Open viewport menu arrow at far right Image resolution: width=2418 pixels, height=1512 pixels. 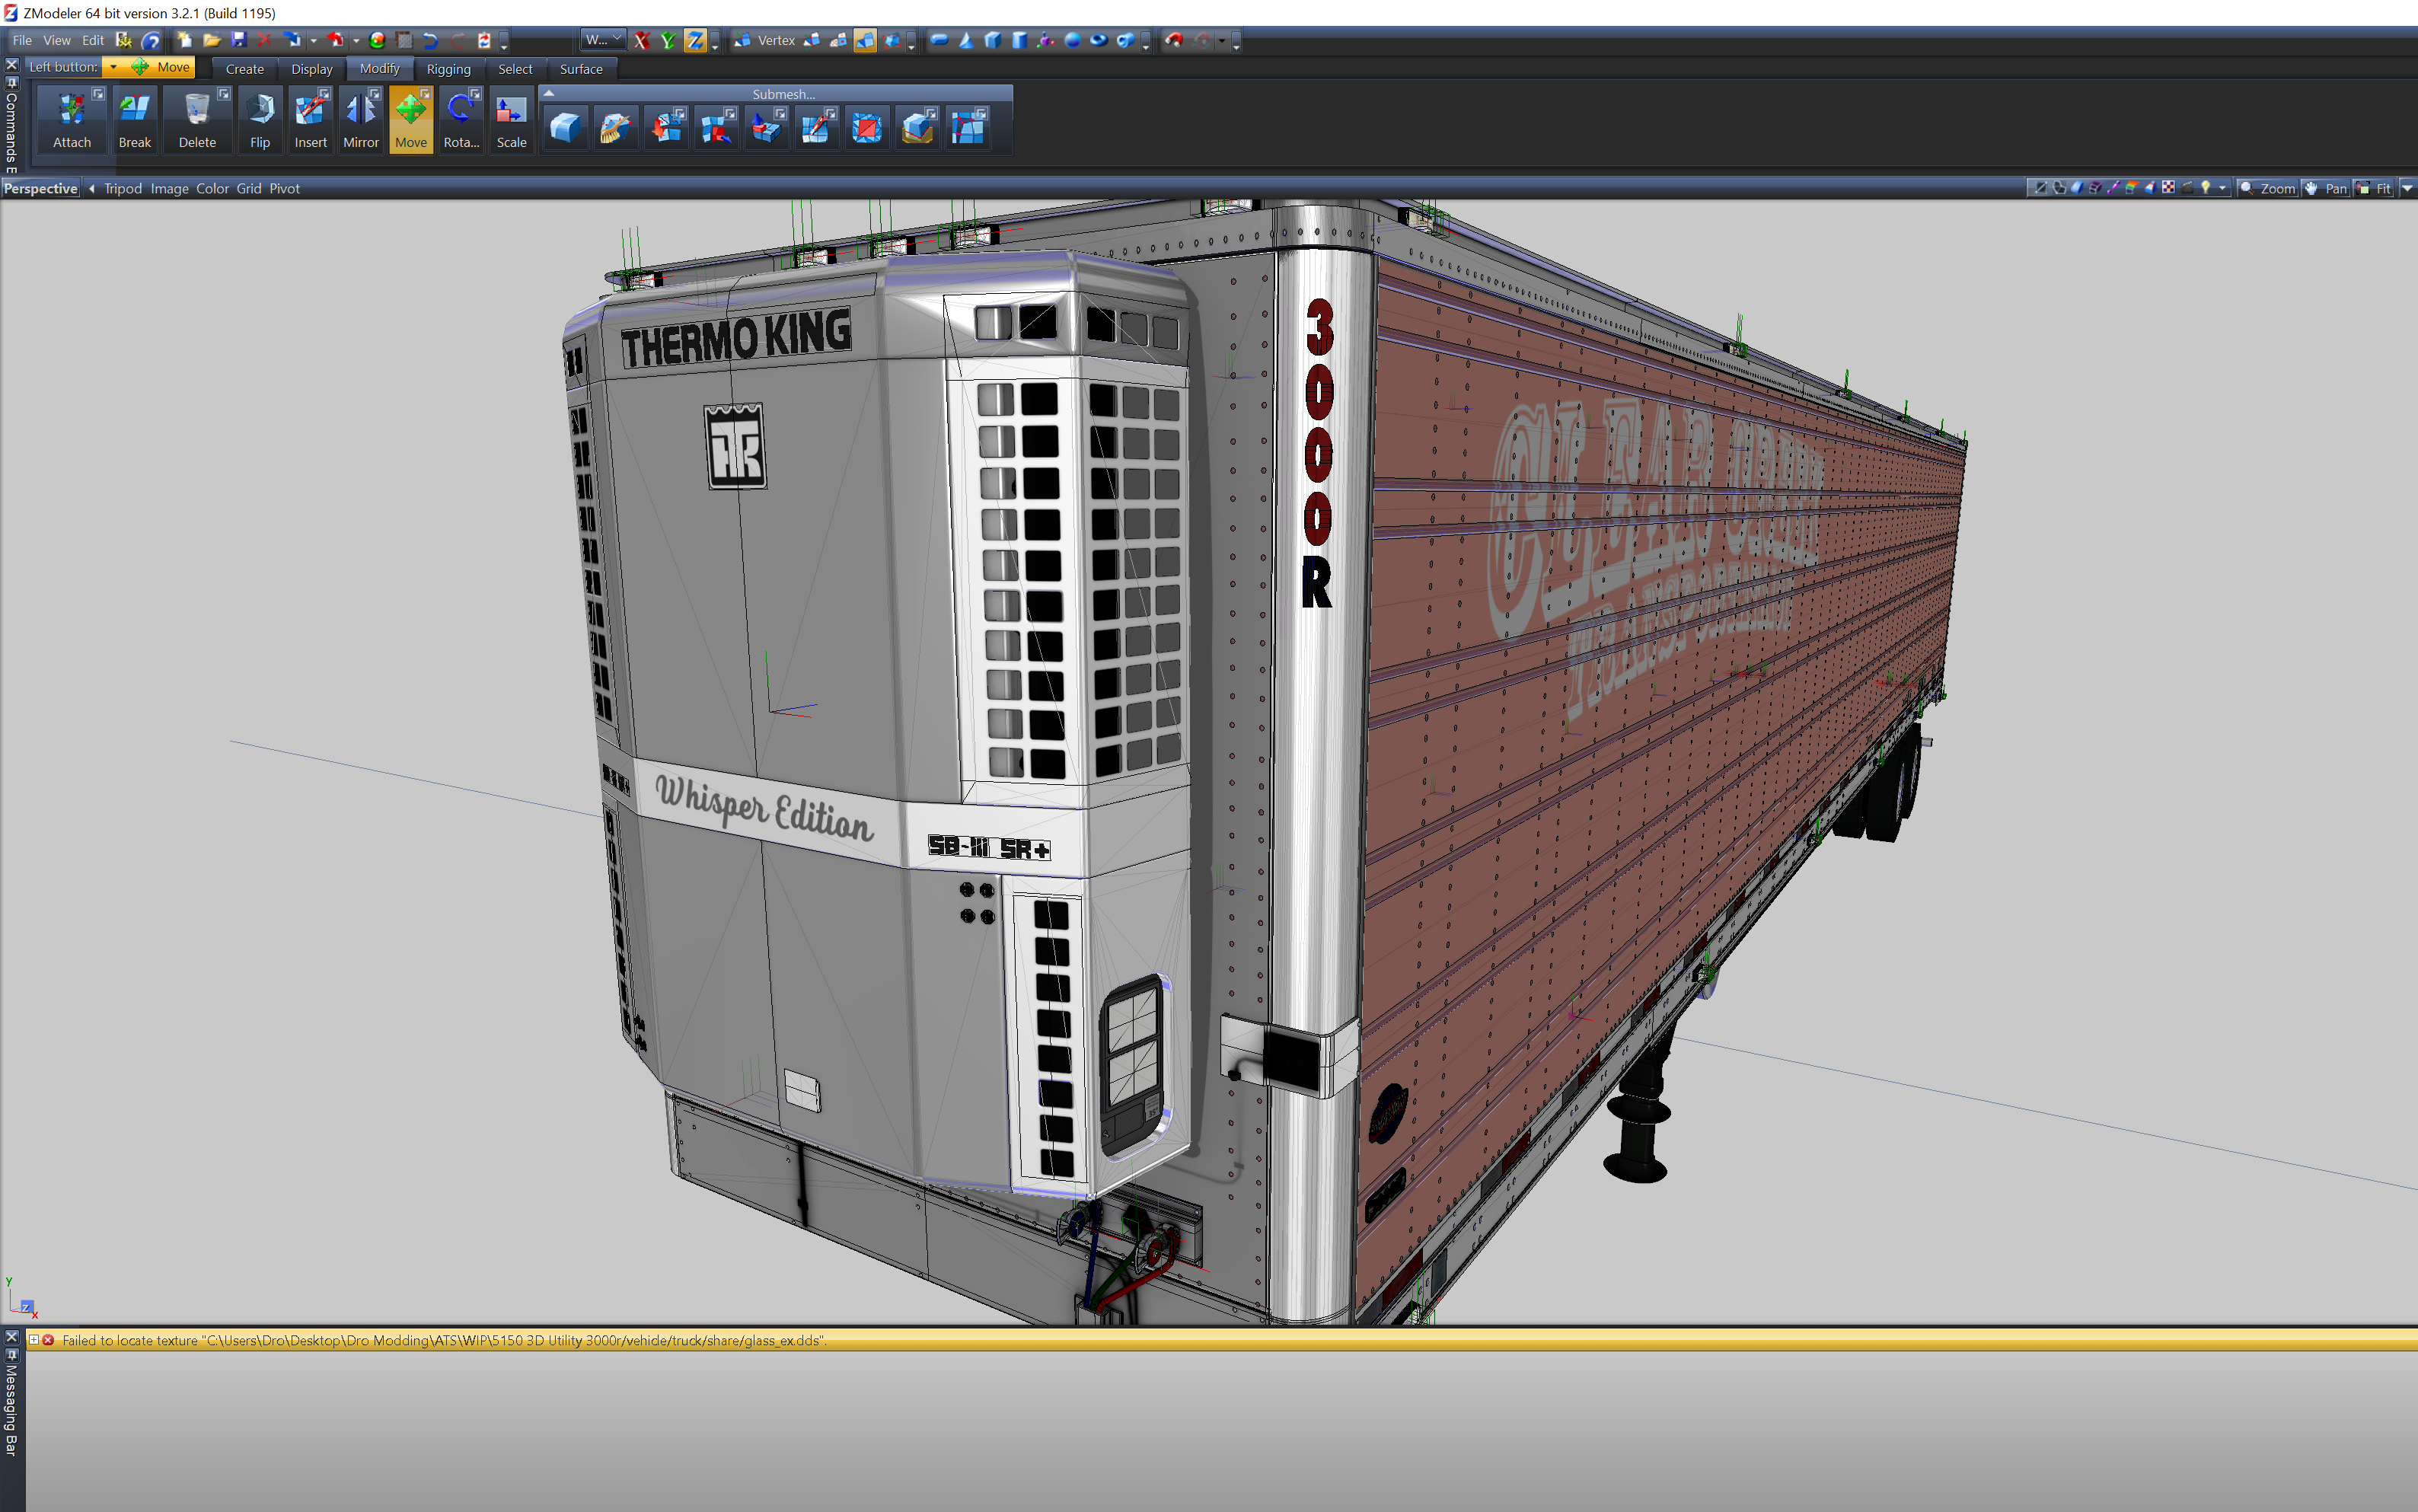click(2407, 188)
